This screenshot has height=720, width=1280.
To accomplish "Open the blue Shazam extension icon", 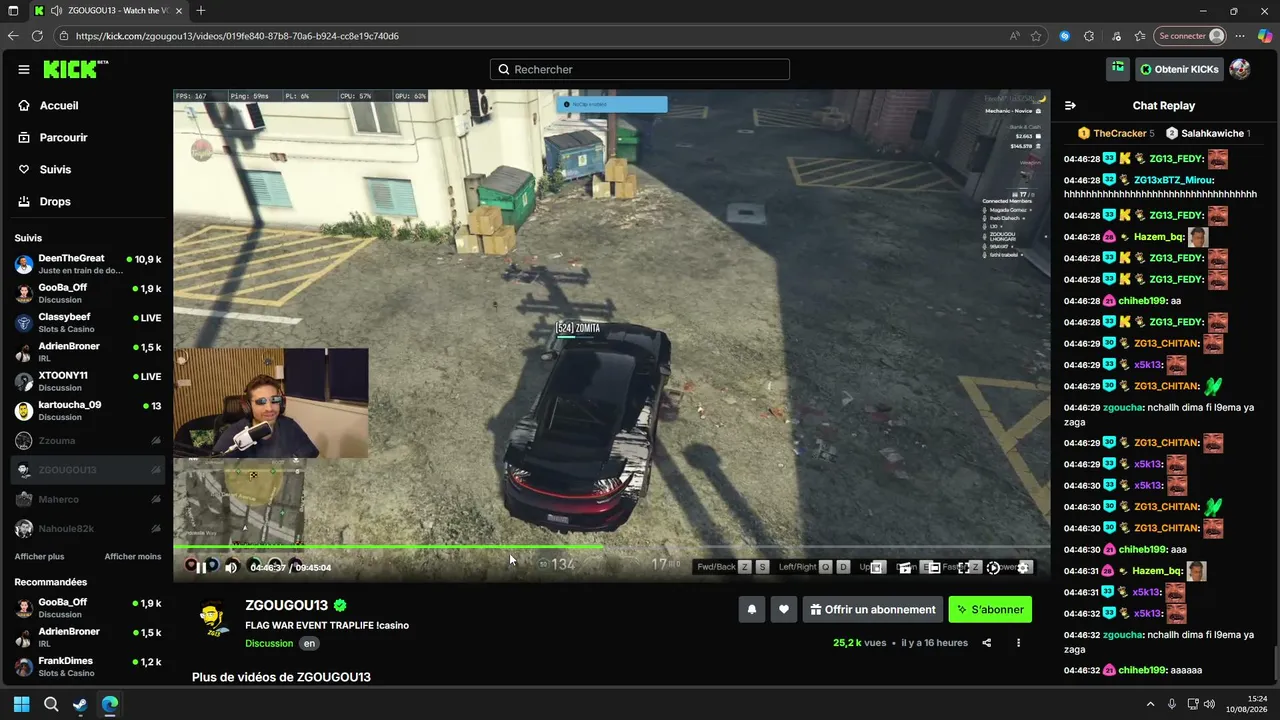I will 1065,36.
